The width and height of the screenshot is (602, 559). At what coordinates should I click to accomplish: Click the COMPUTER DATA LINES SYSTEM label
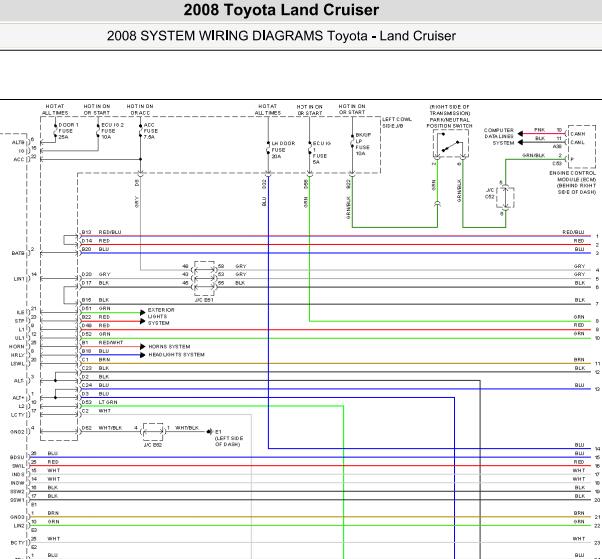pyautogui.click(x=499, y=136)
